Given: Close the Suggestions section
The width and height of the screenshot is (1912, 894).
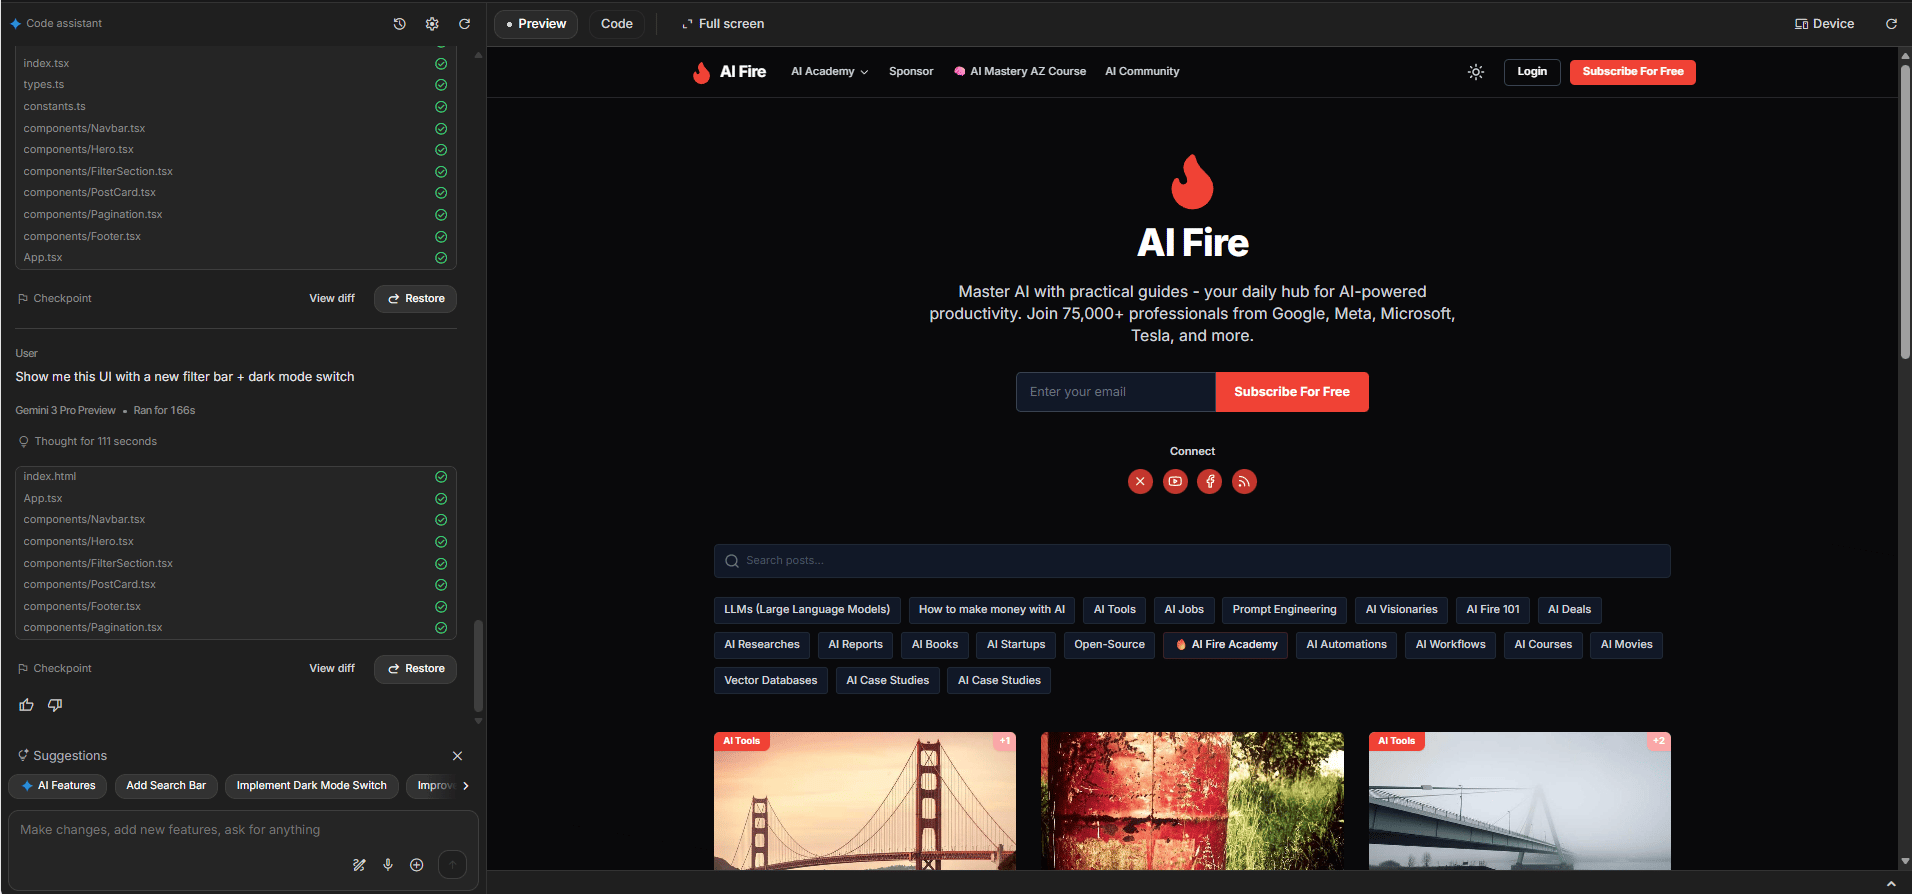Looking at the screenshot, I should click(457, 756).
